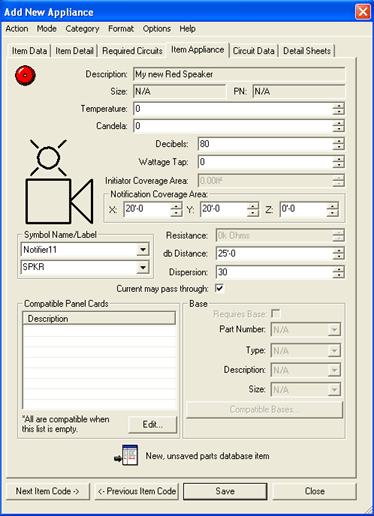Decrease the Candela value with down spinner
The width and height of the screenshot is (374, 516).
point(338,129)
